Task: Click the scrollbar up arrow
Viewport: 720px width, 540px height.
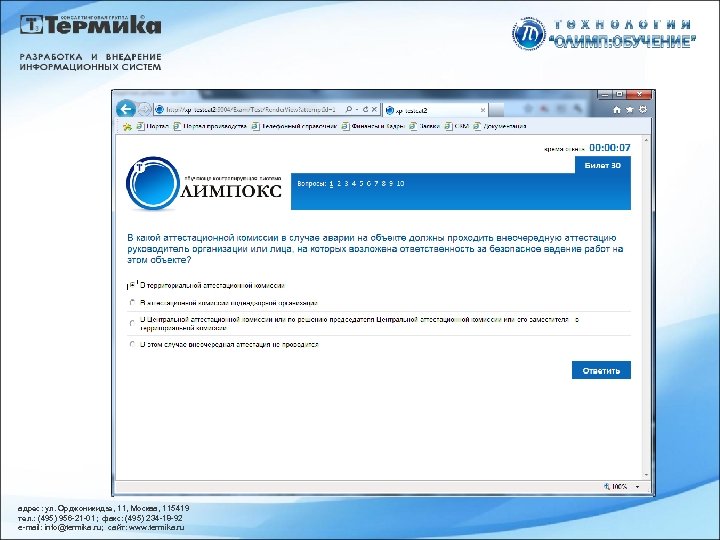Action: (647, 140)
